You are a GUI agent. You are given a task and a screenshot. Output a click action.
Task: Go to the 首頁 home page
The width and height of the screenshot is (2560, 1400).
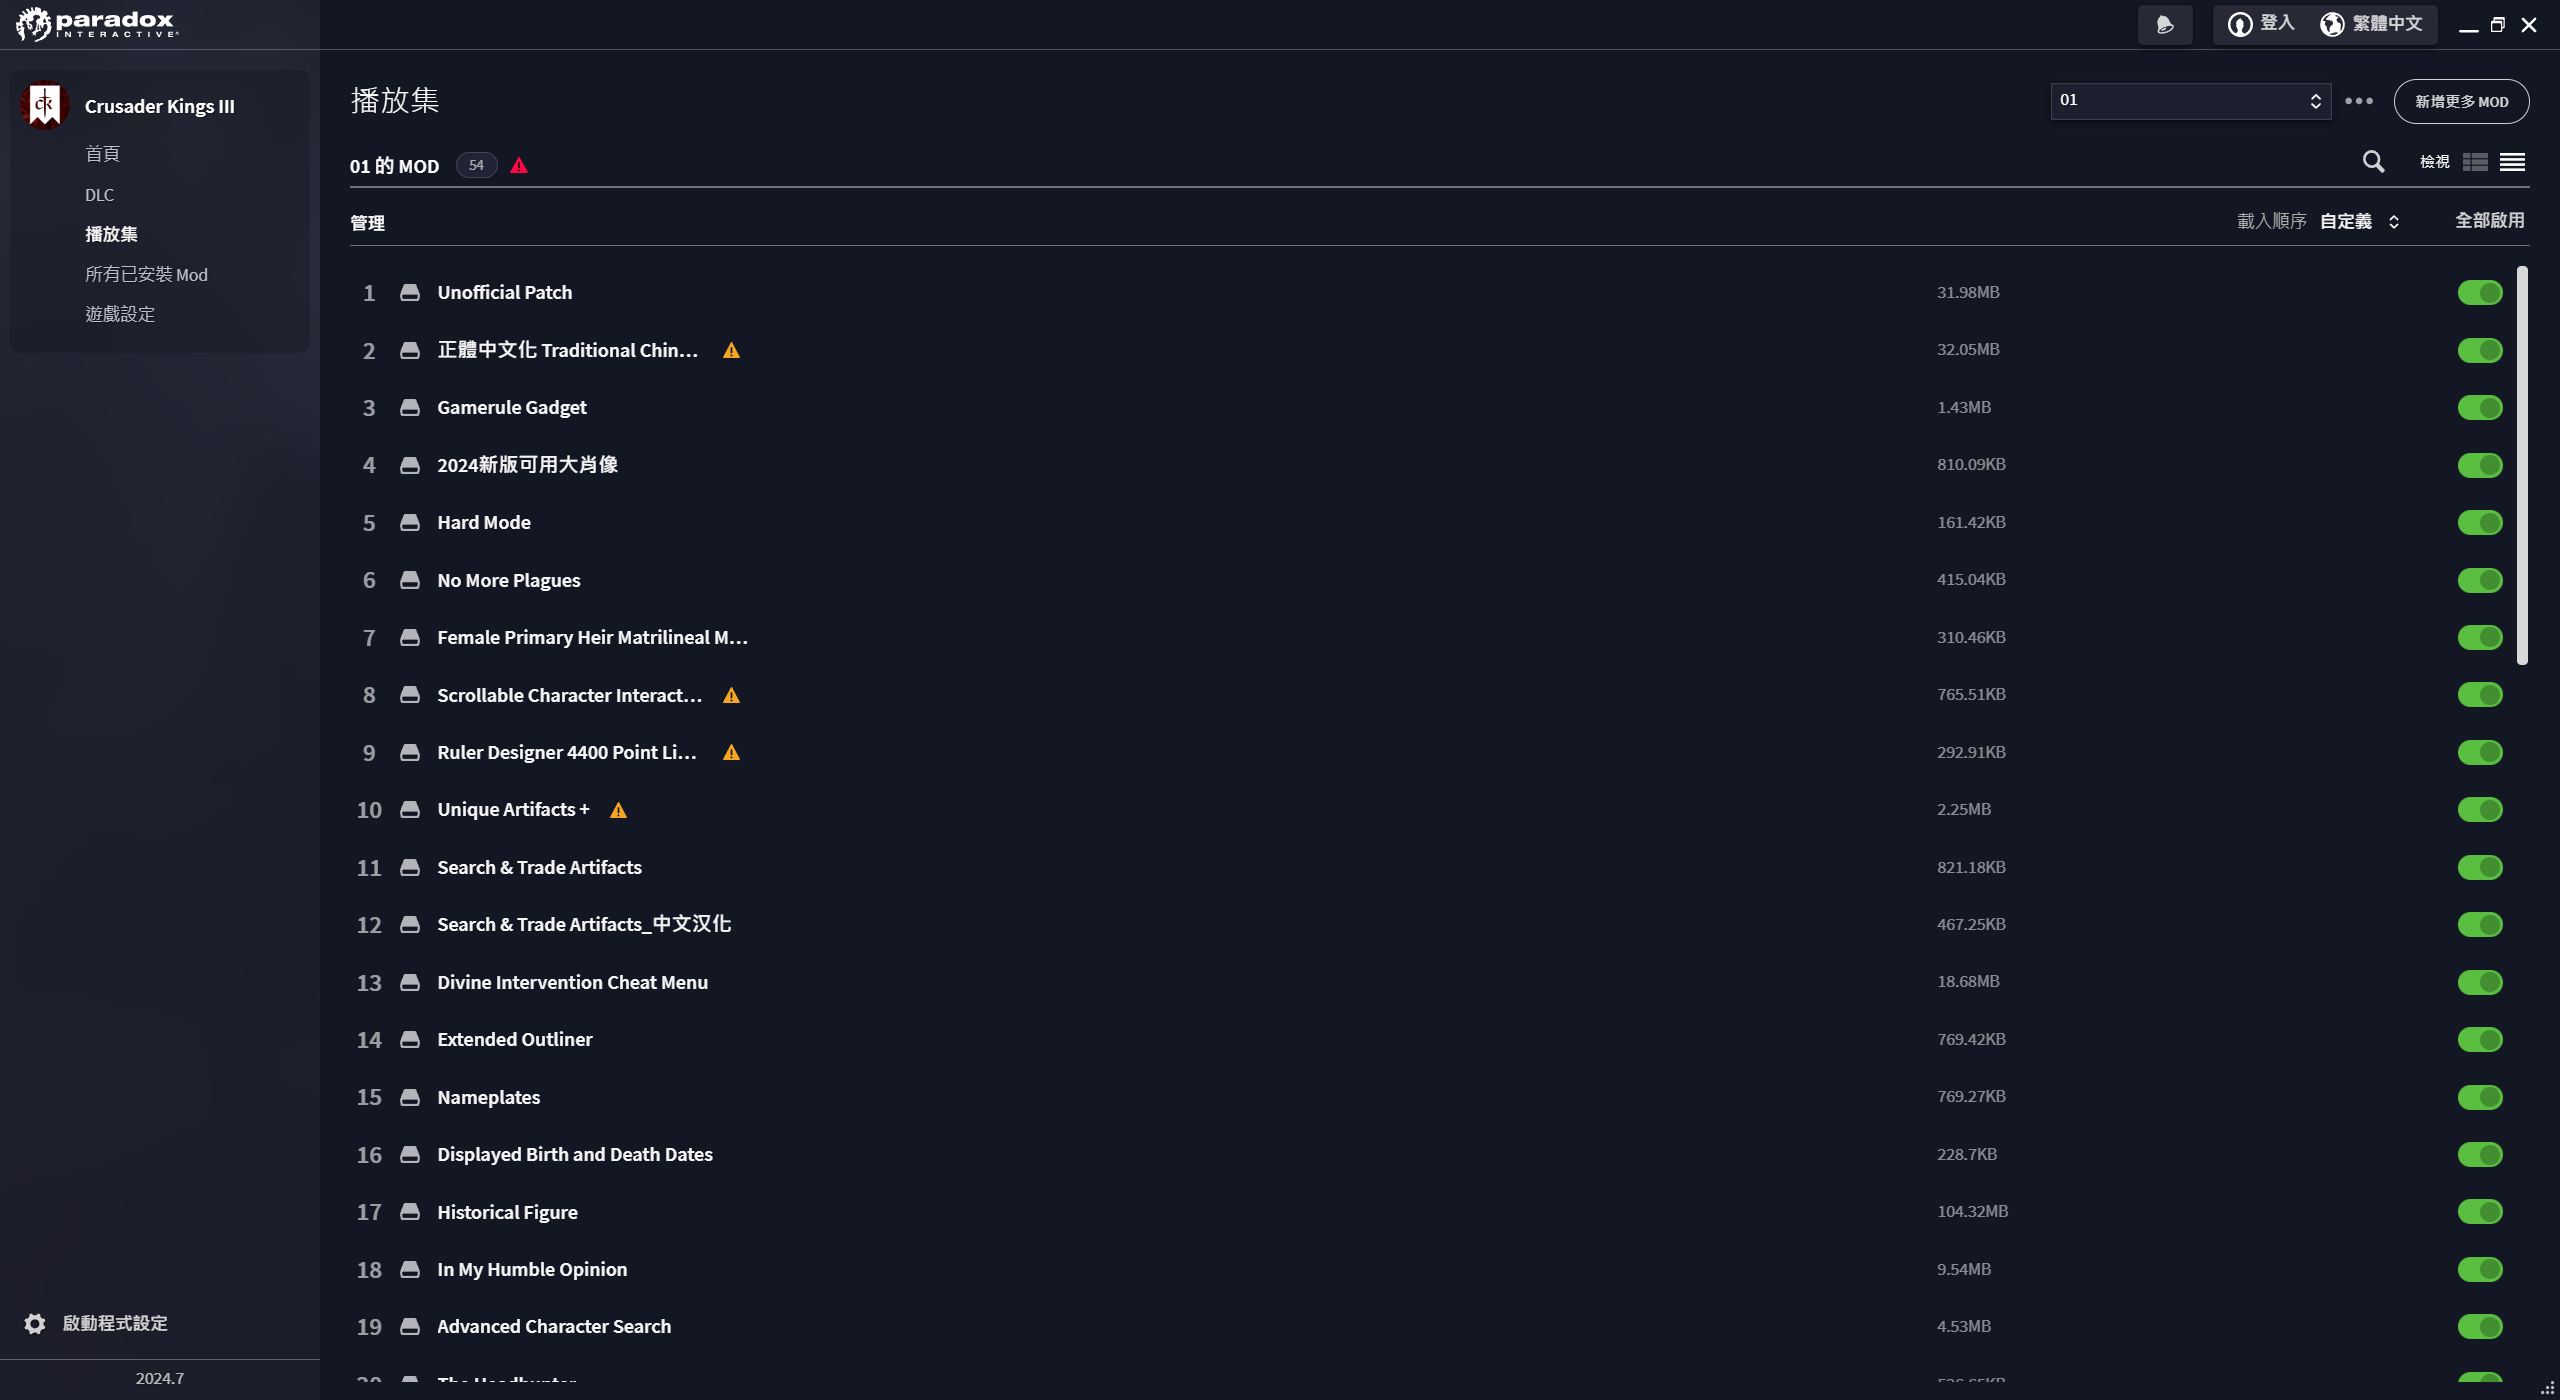point(102,154)
